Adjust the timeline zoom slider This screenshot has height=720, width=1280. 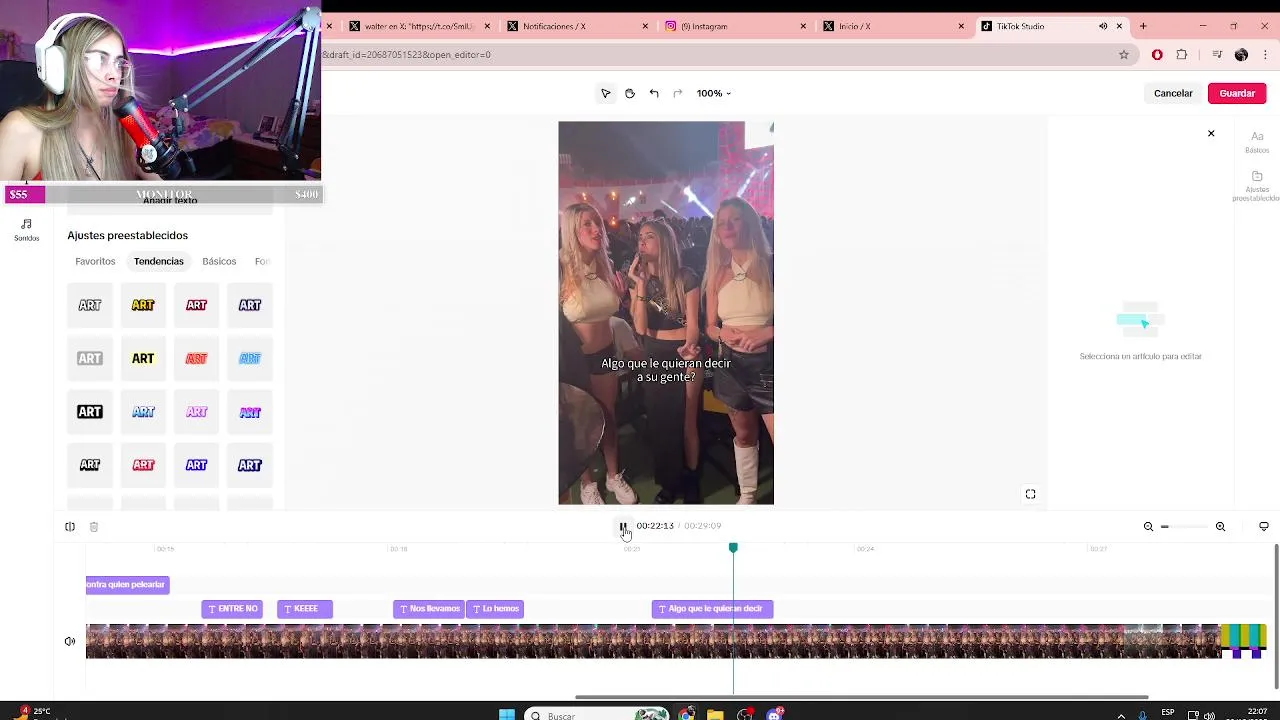coord(1184,527)
